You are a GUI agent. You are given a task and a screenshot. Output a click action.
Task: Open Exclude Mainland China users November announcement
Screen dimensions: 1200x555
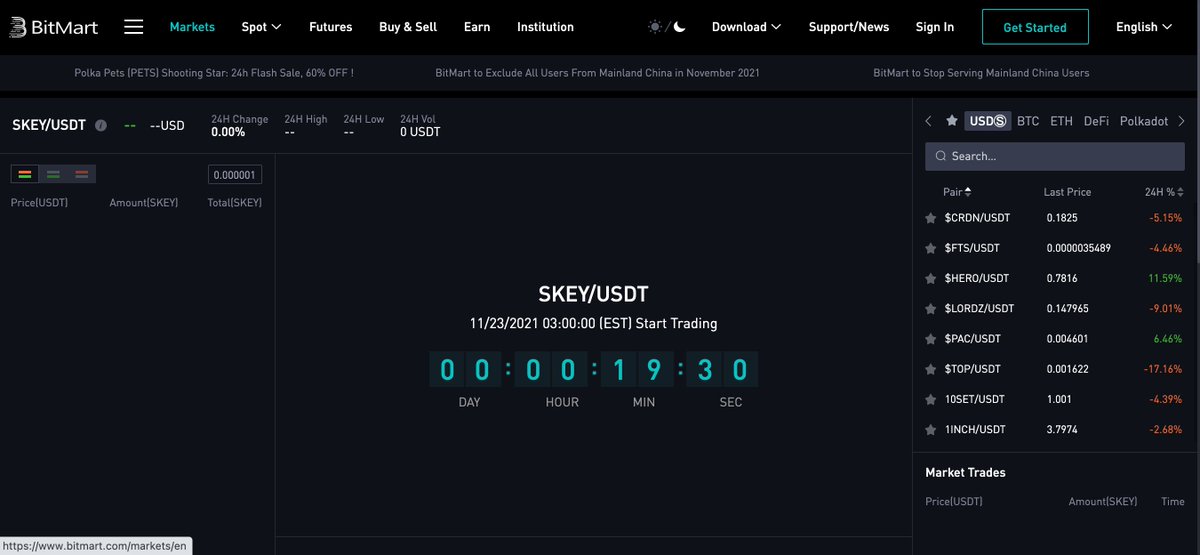(x=598, y=73)
